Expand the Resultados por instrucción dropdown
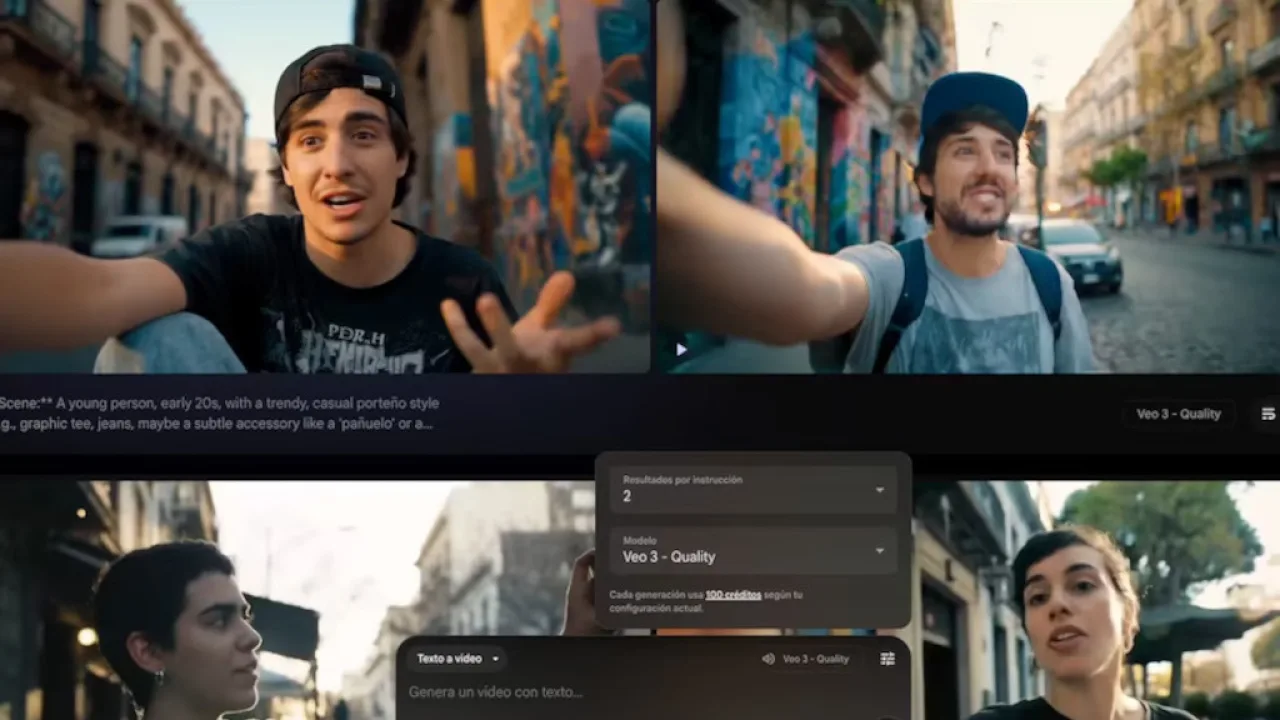 (754, 488)
